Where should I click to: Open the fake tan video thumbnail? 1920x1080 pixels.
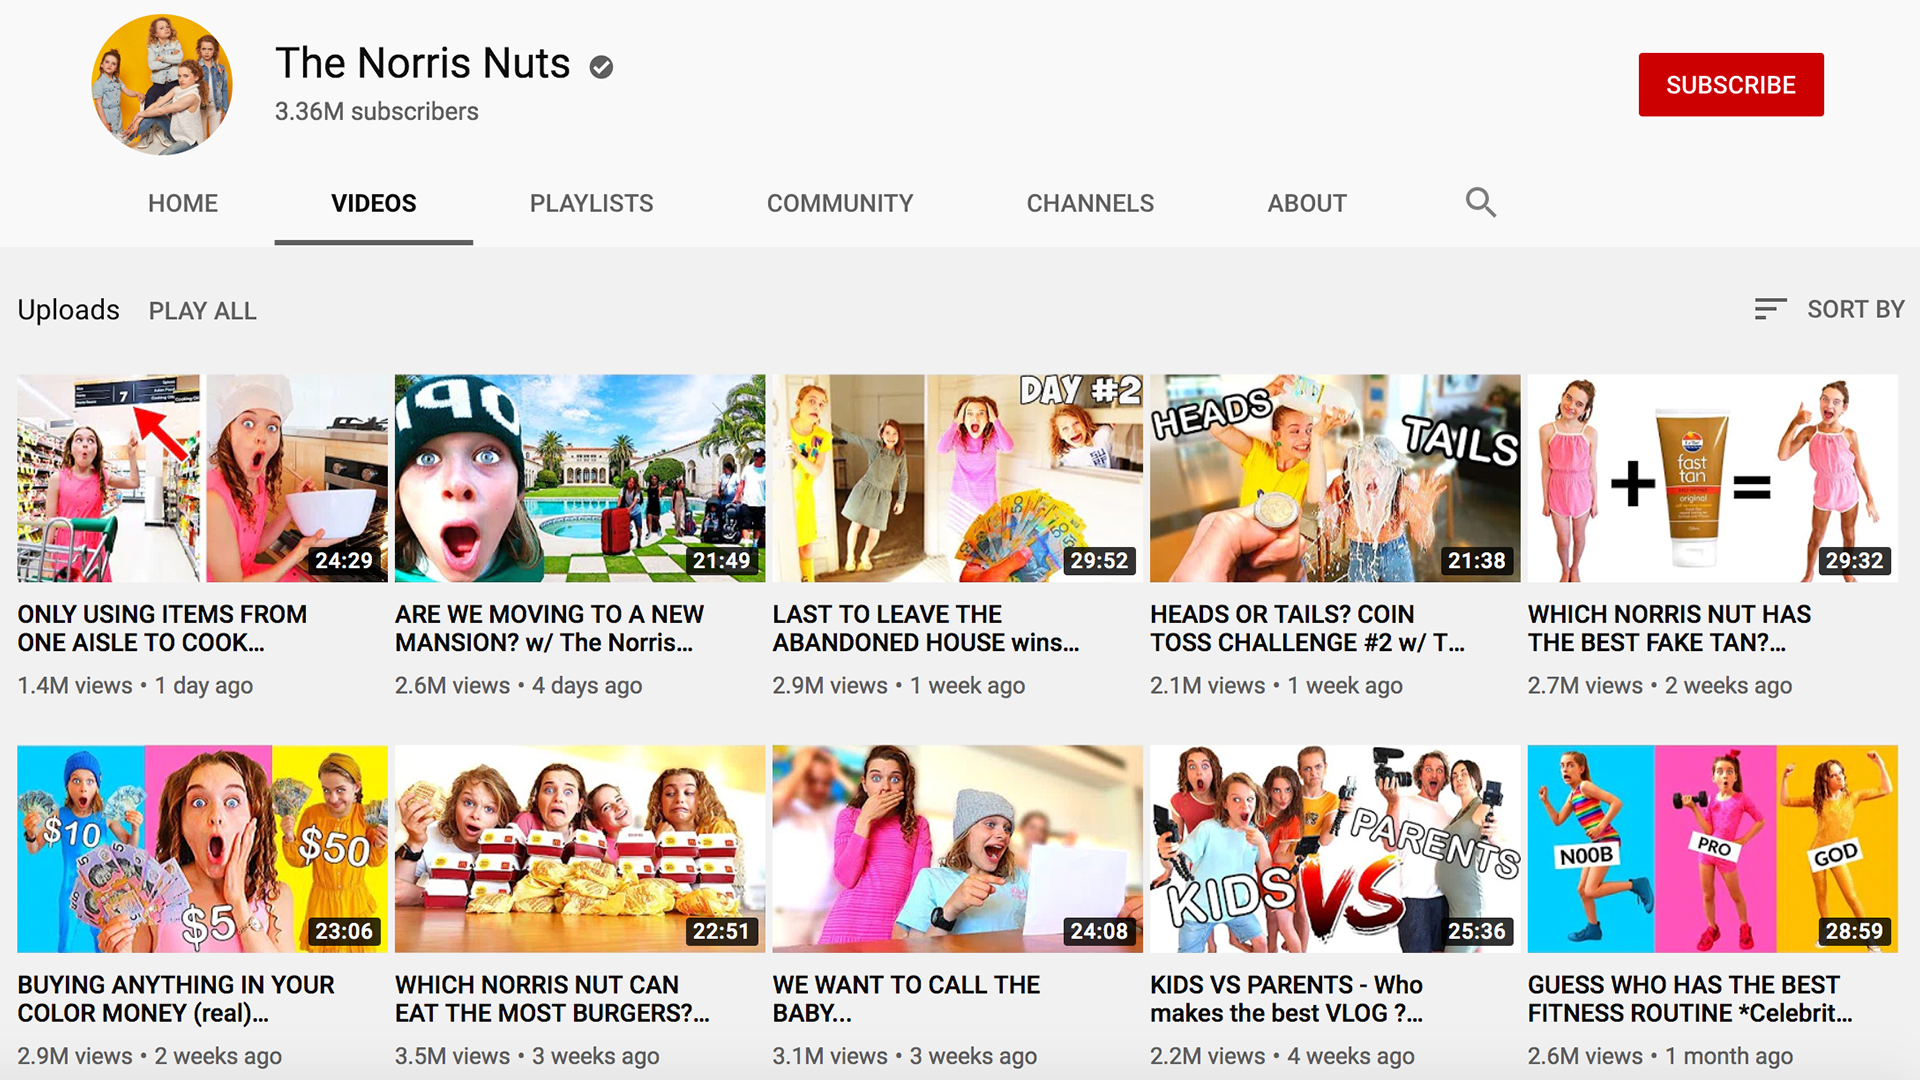(1711, 478)
